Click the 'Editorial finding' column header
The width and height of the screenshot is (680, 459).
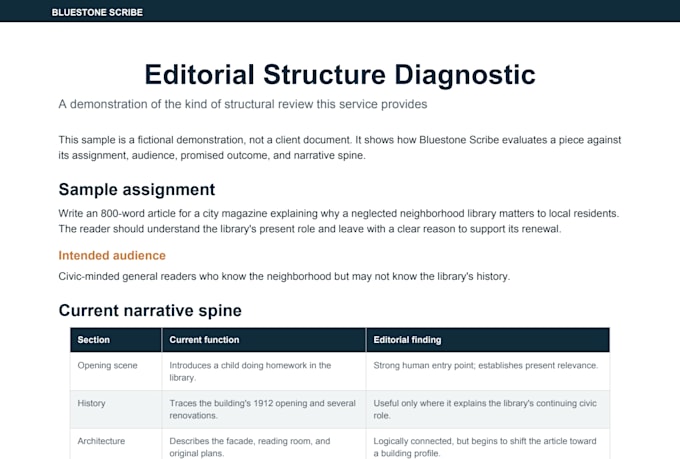(x=488, y=340)
